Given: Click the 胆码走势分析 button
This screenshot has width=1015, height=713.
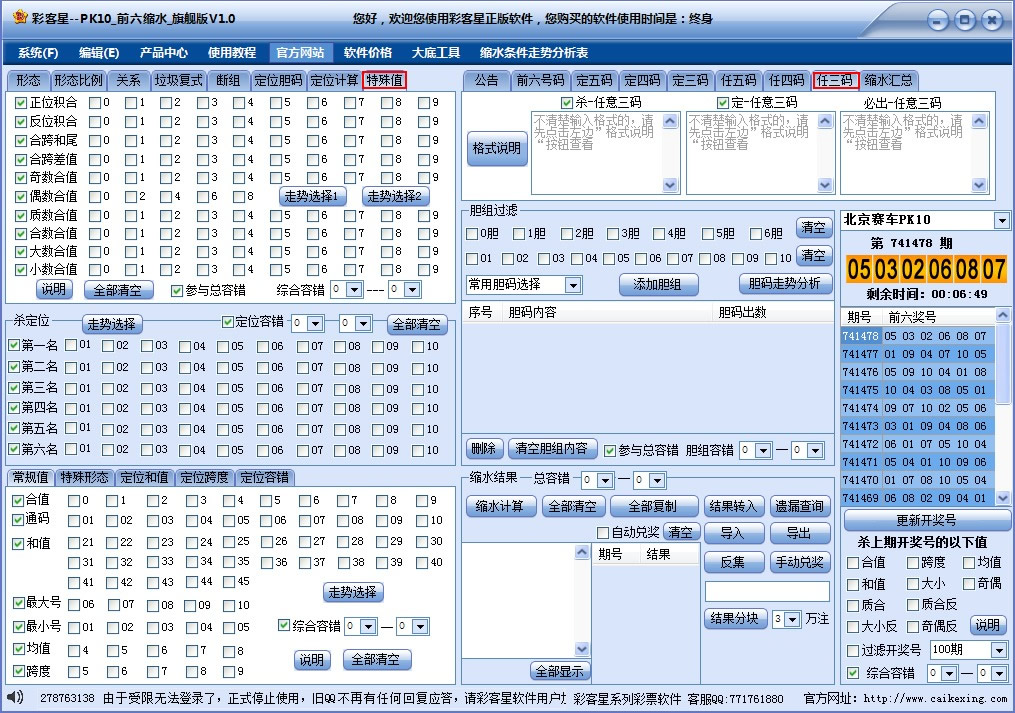Looking at the screenshot, I should pos(785,284).
